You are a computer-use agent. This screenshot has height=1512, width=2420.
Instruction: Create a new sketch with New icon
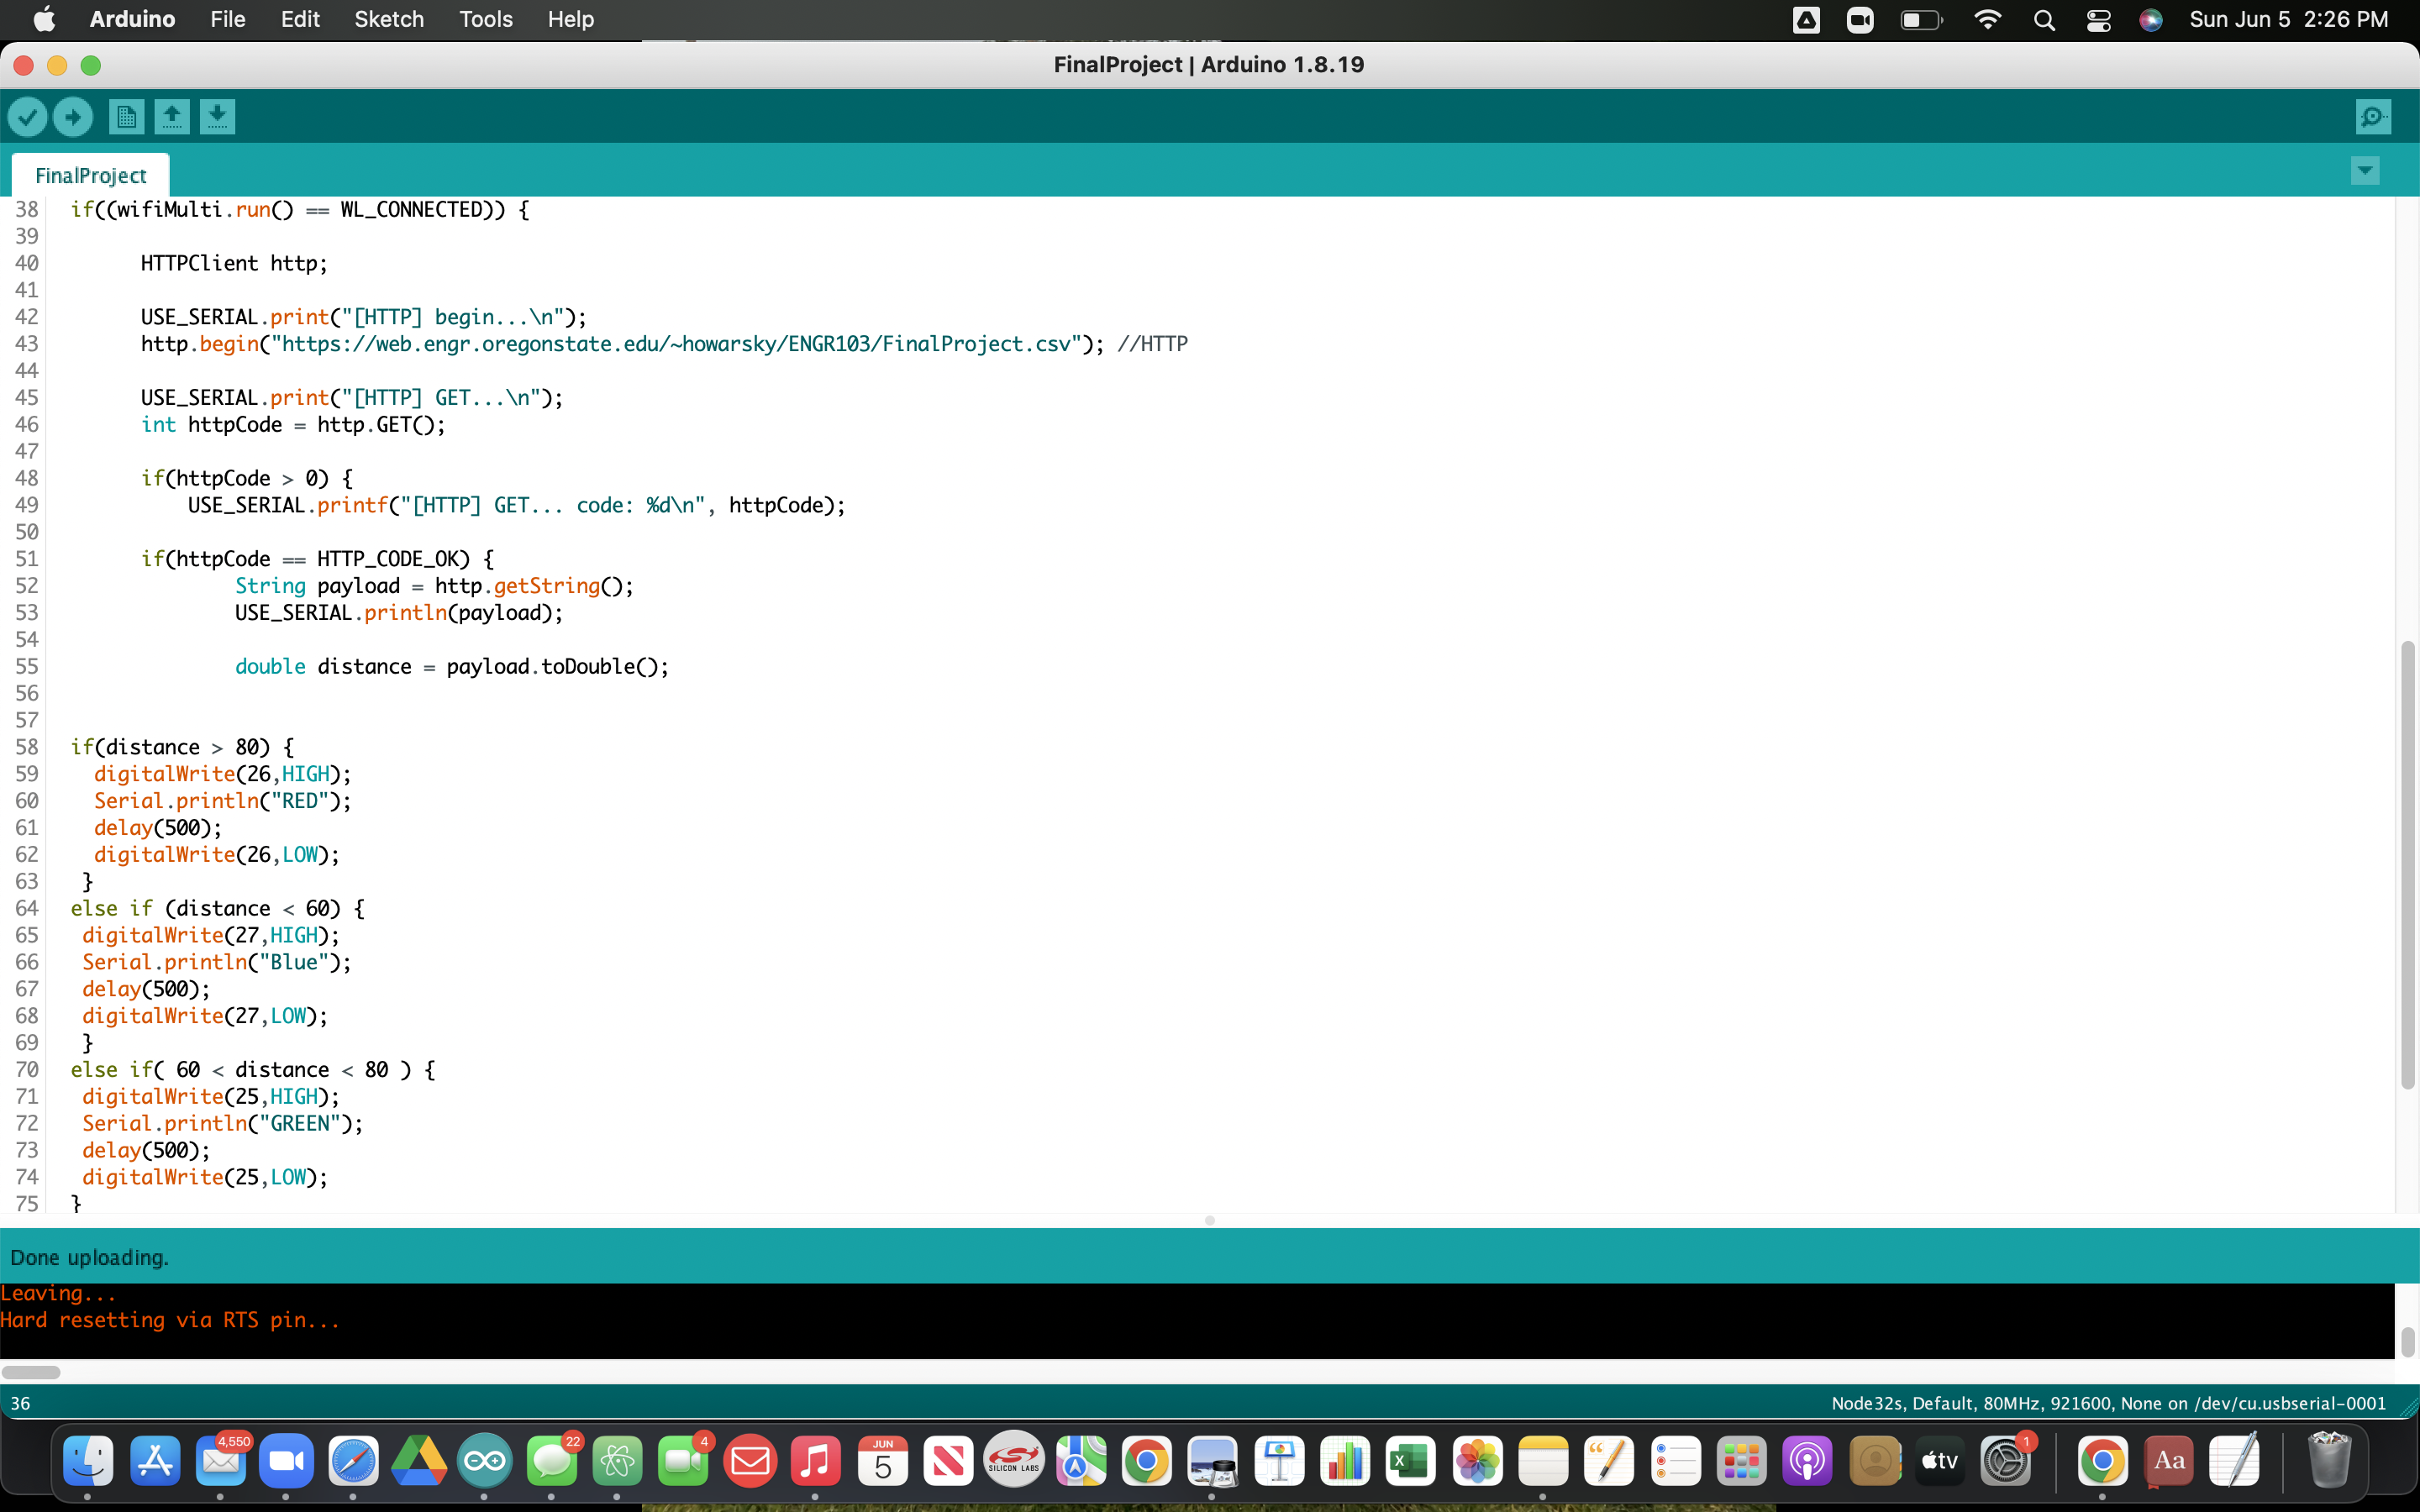(126, 117)
